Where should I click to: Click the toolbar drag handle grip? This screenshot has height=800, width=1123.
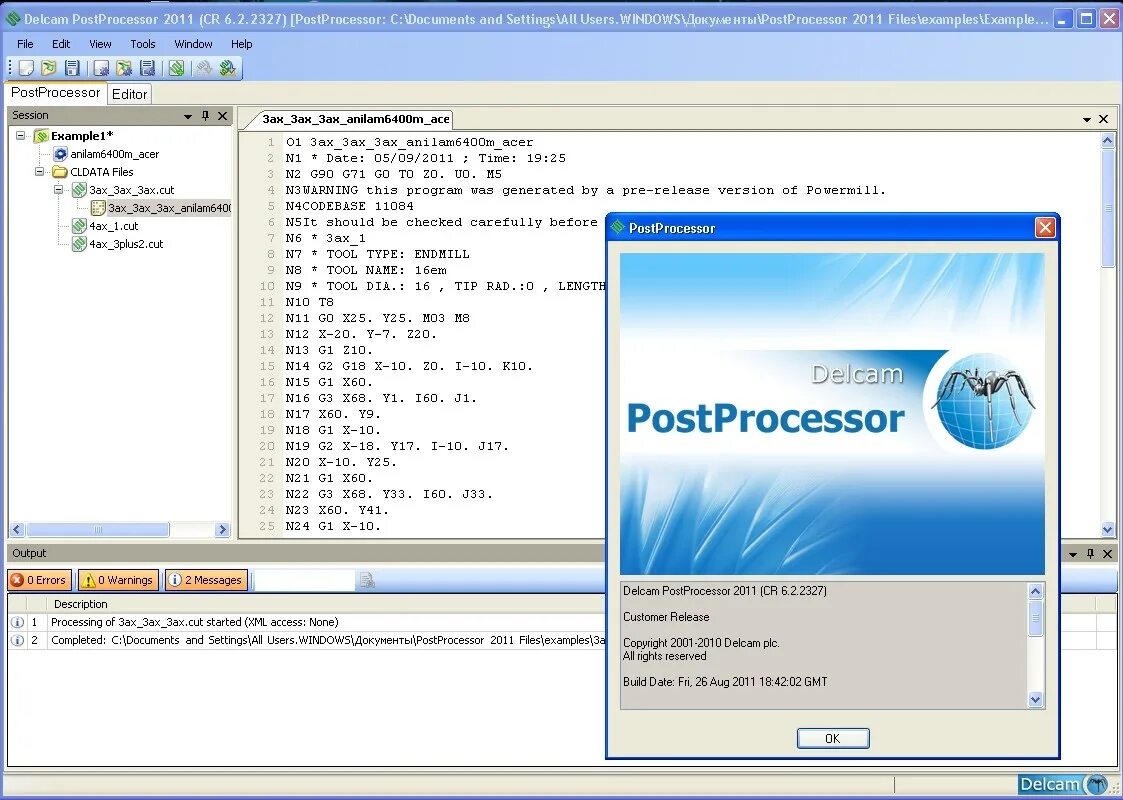click(x=10, y=68)
